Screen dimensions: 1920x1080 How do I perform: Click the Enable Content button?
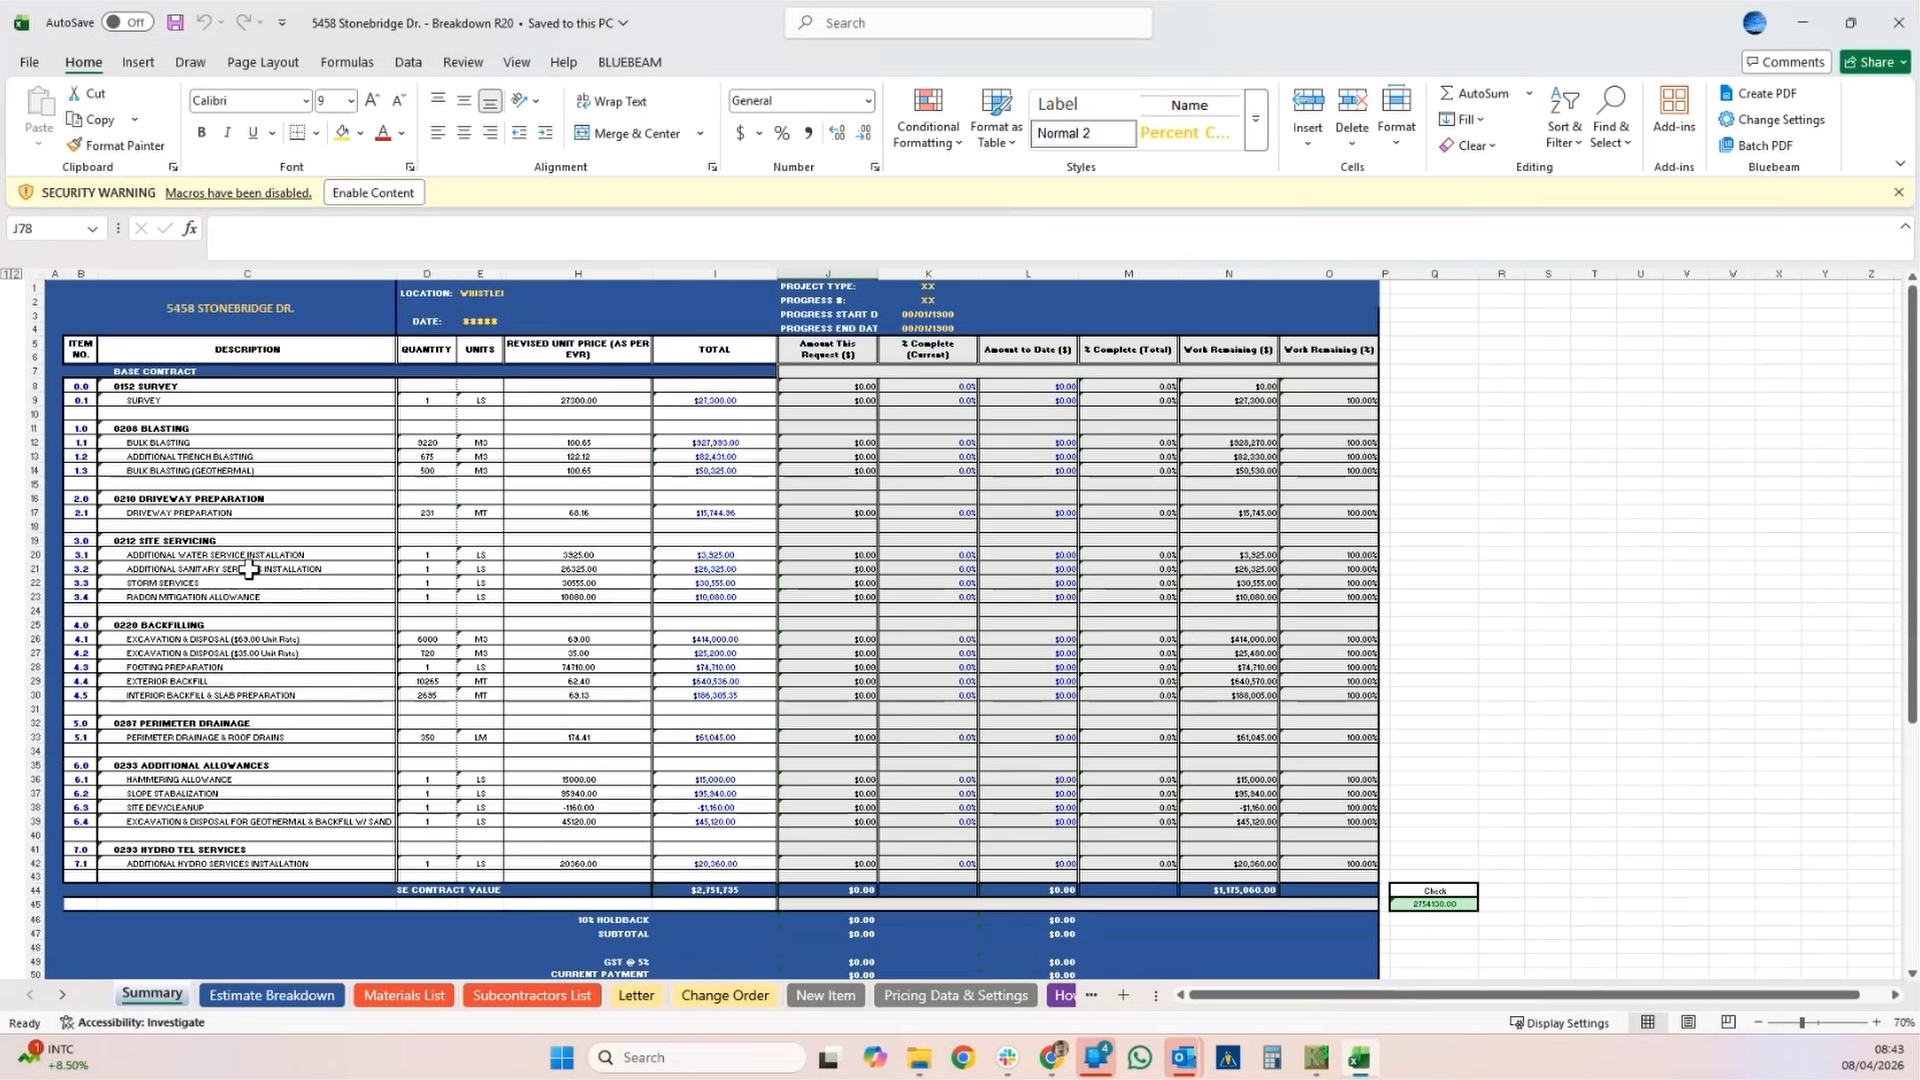point(373,193)
